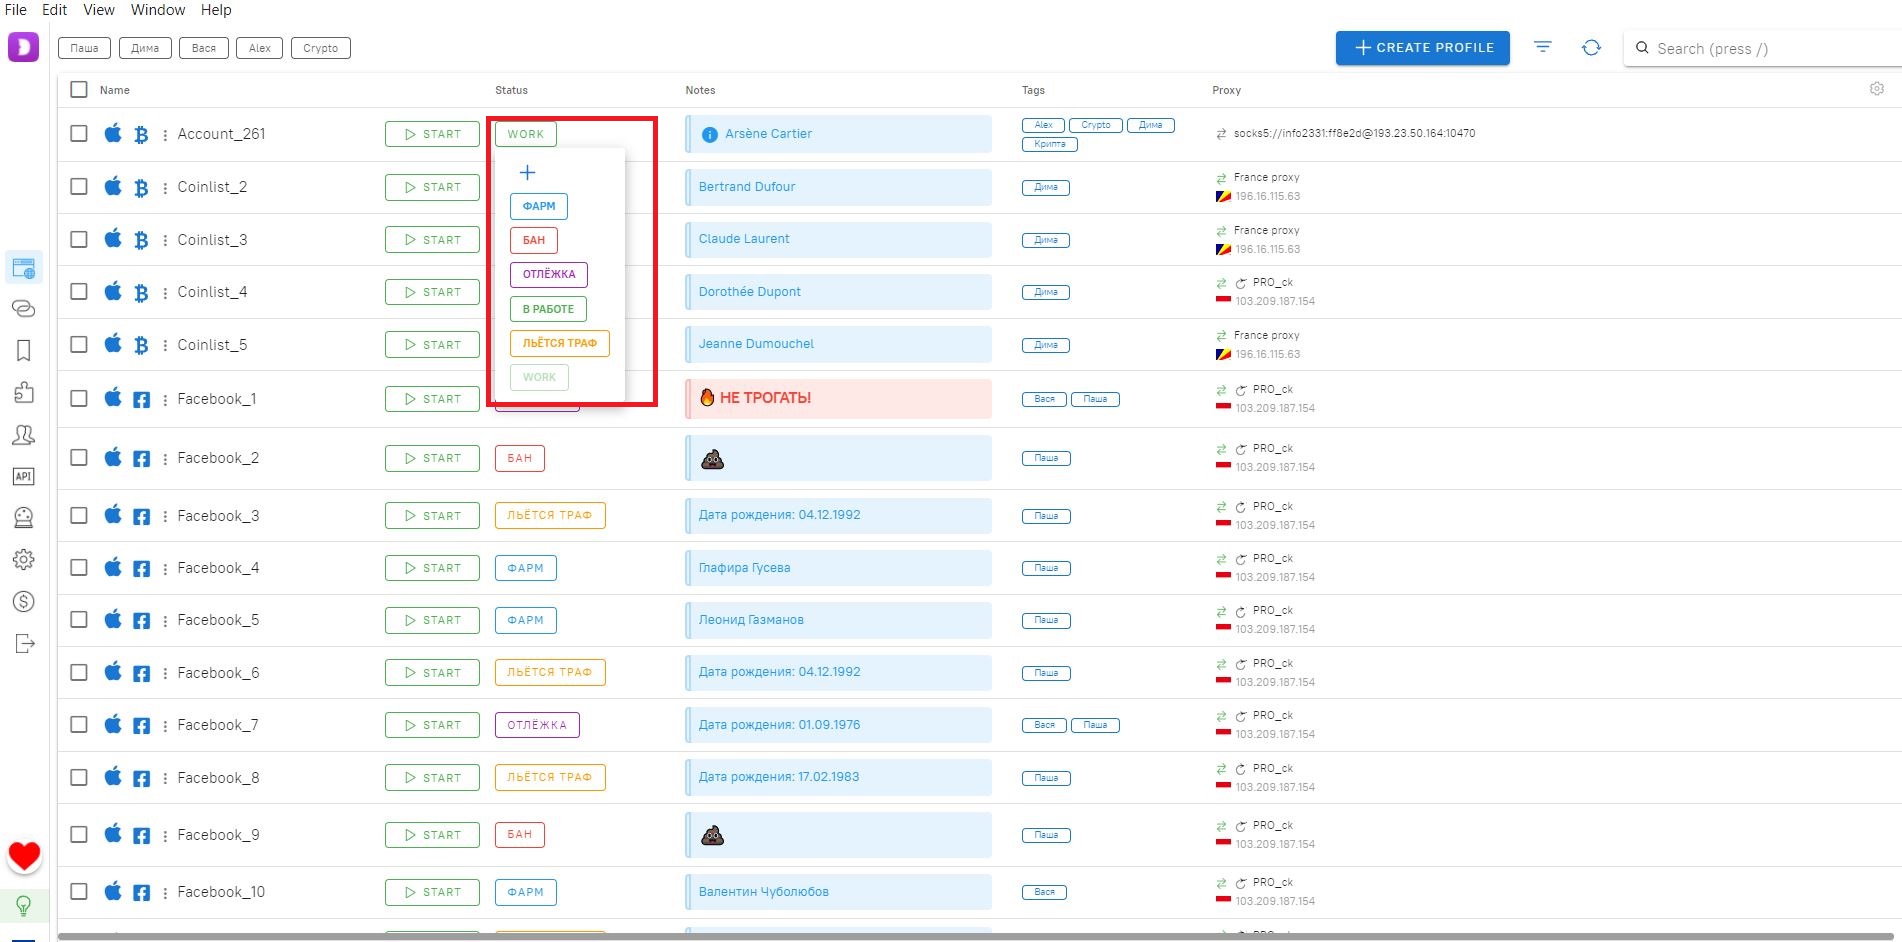The width and height of the screenshot is (1902, 942).
Task: Select the Account_261 checkbox
Action: pos(79,133)
